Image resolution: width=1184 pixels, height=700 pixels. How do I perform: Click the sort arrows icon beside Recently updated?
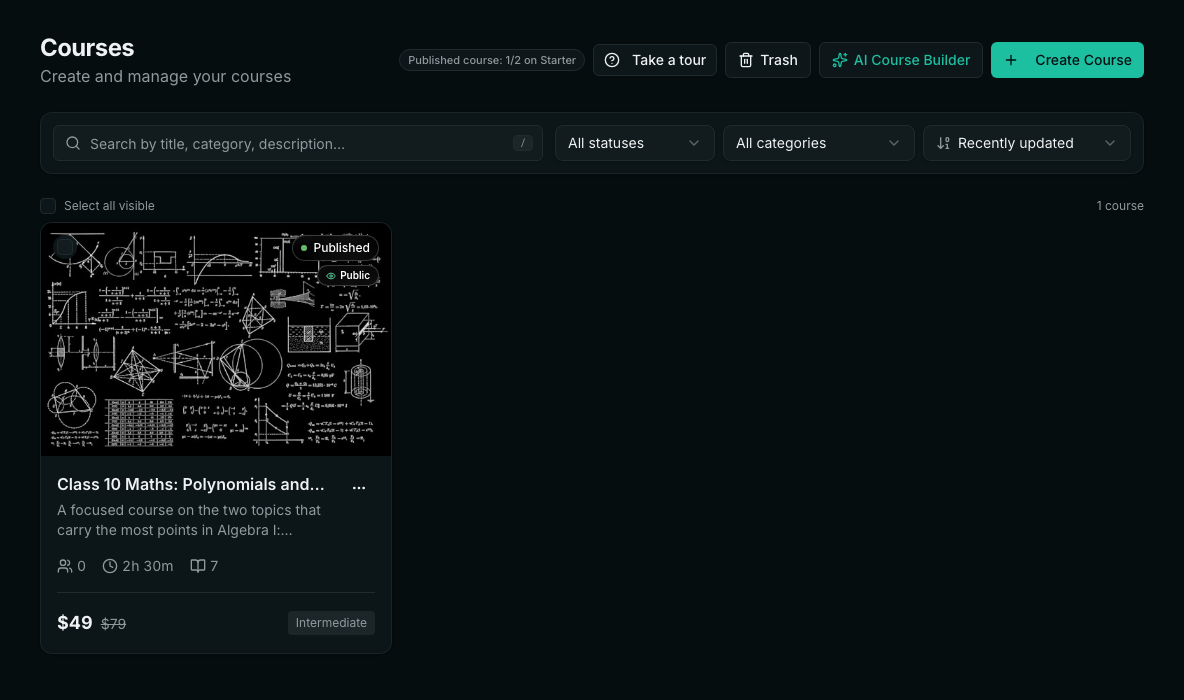pyautogui.click(x=943, y=143)
